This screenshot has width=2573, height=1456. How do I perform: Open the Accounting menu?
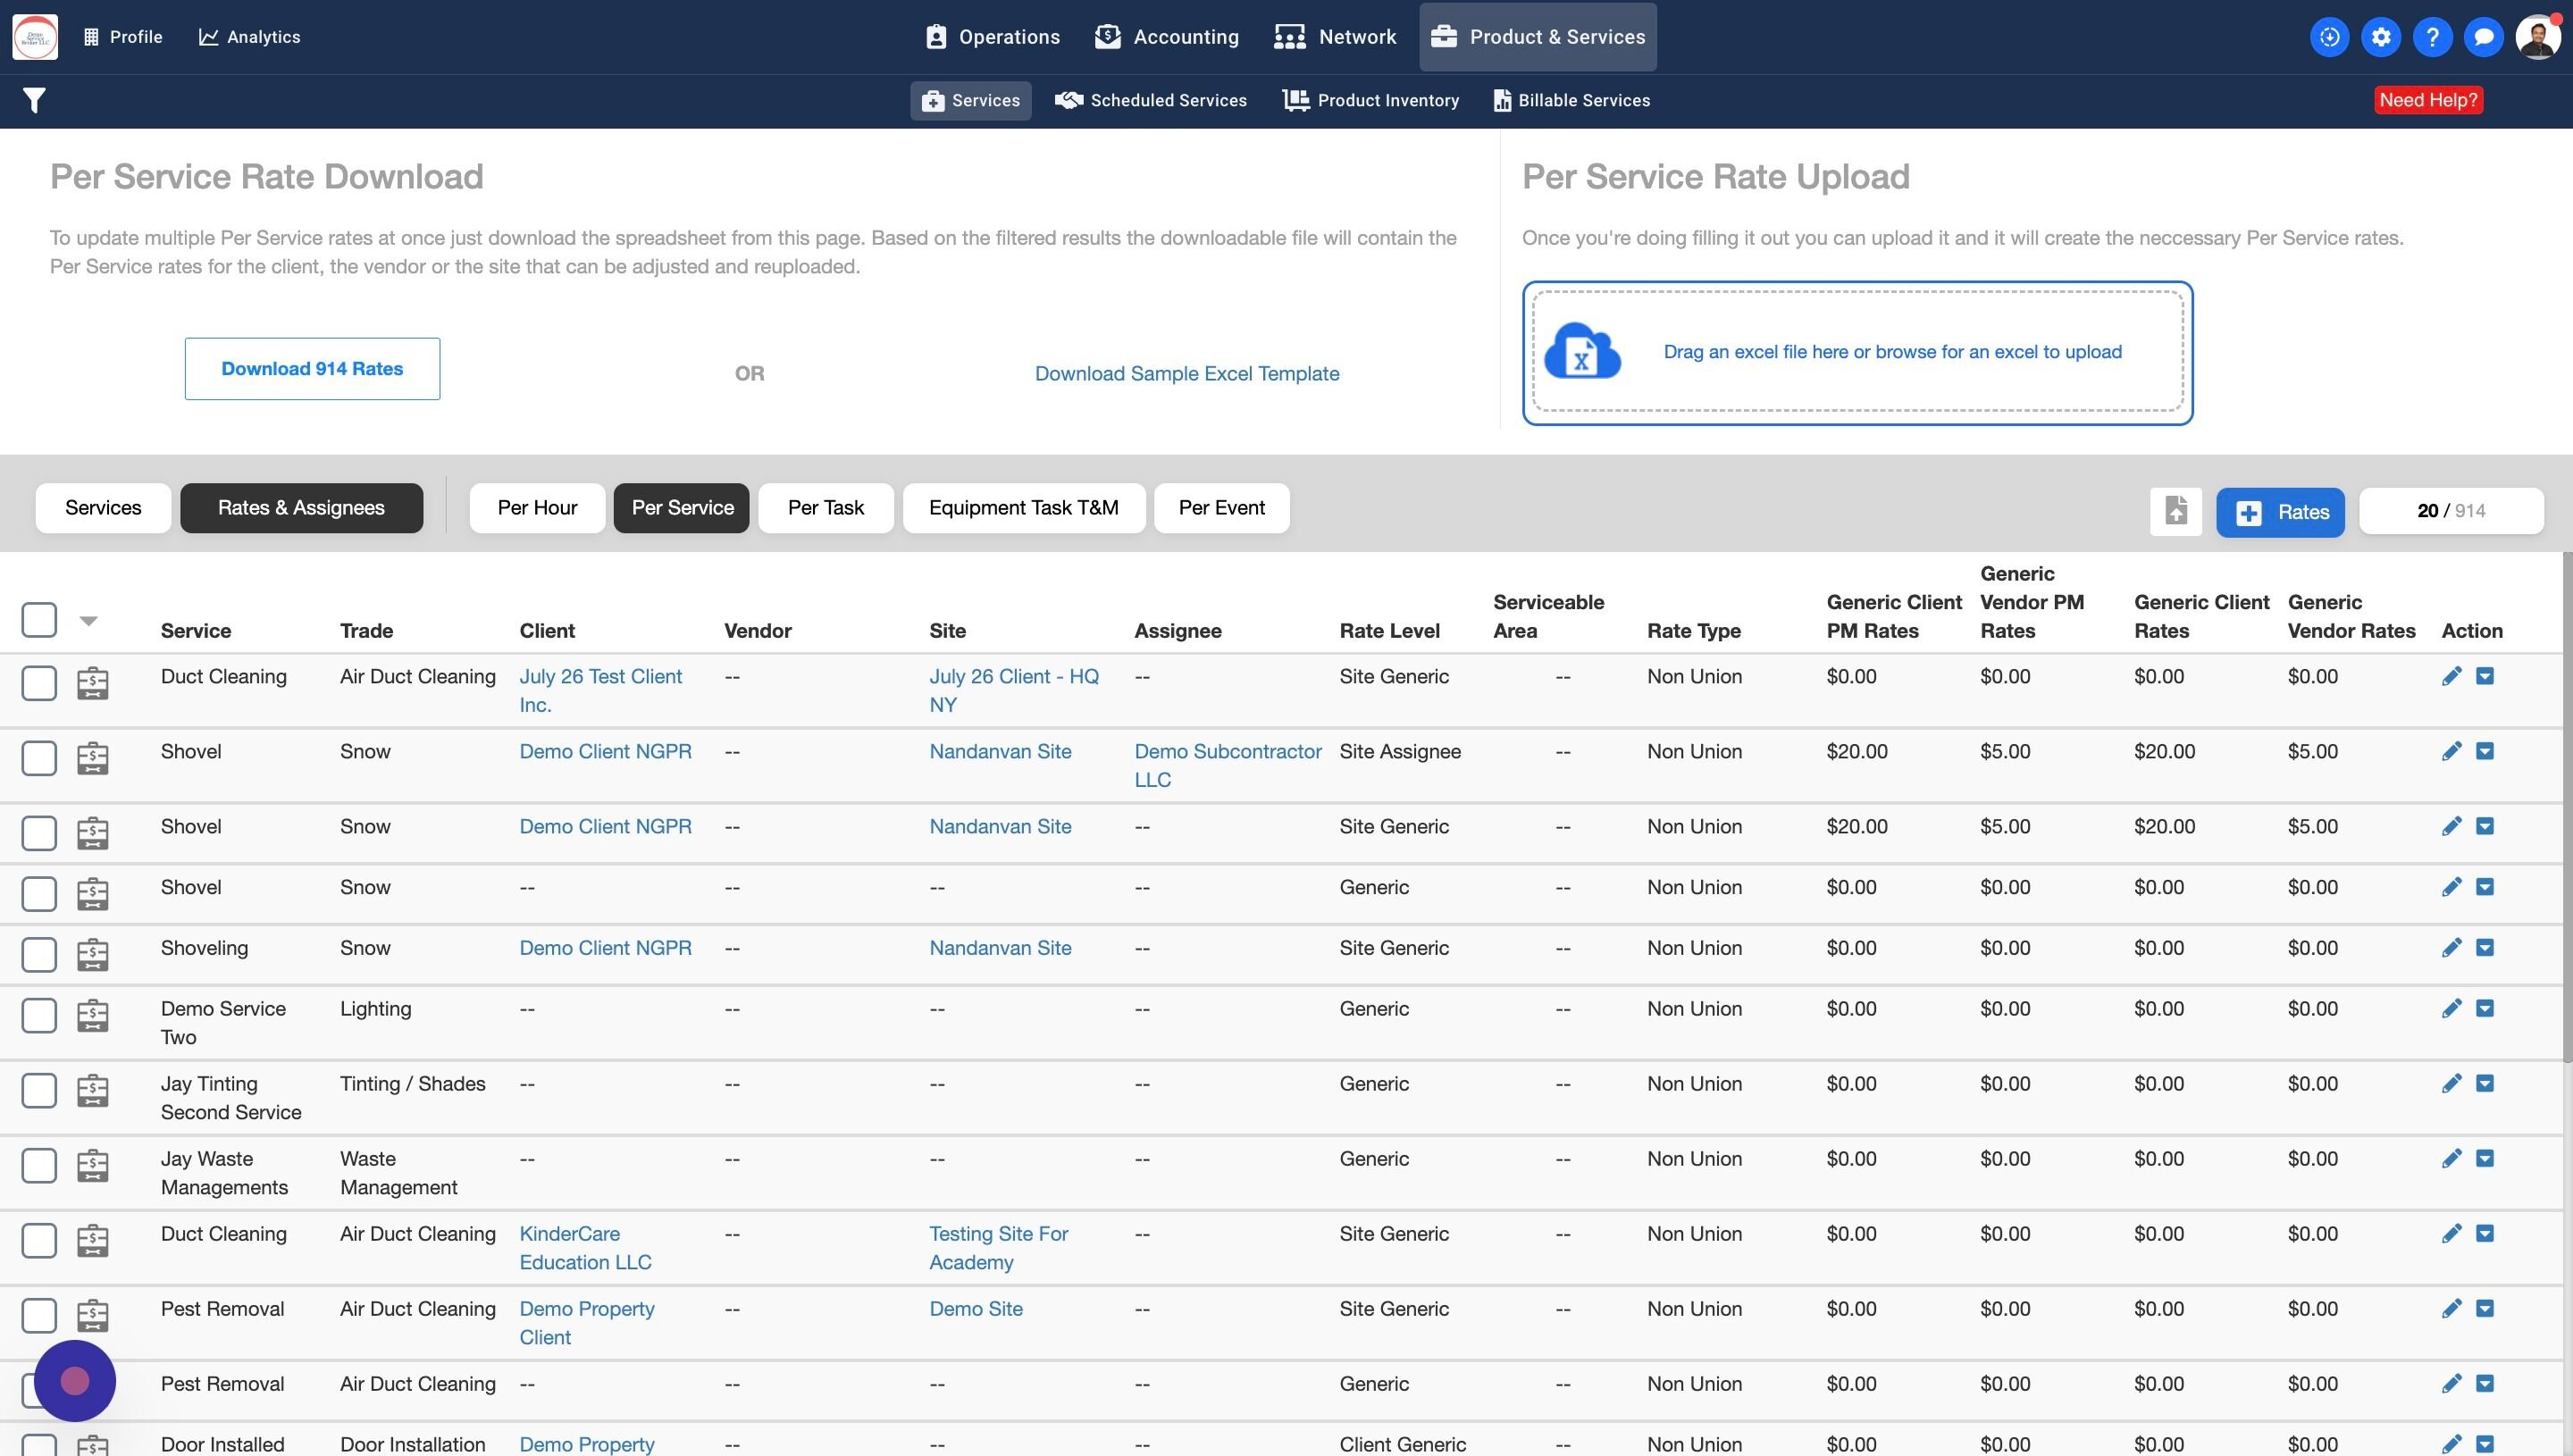(x=1166, y=37)
